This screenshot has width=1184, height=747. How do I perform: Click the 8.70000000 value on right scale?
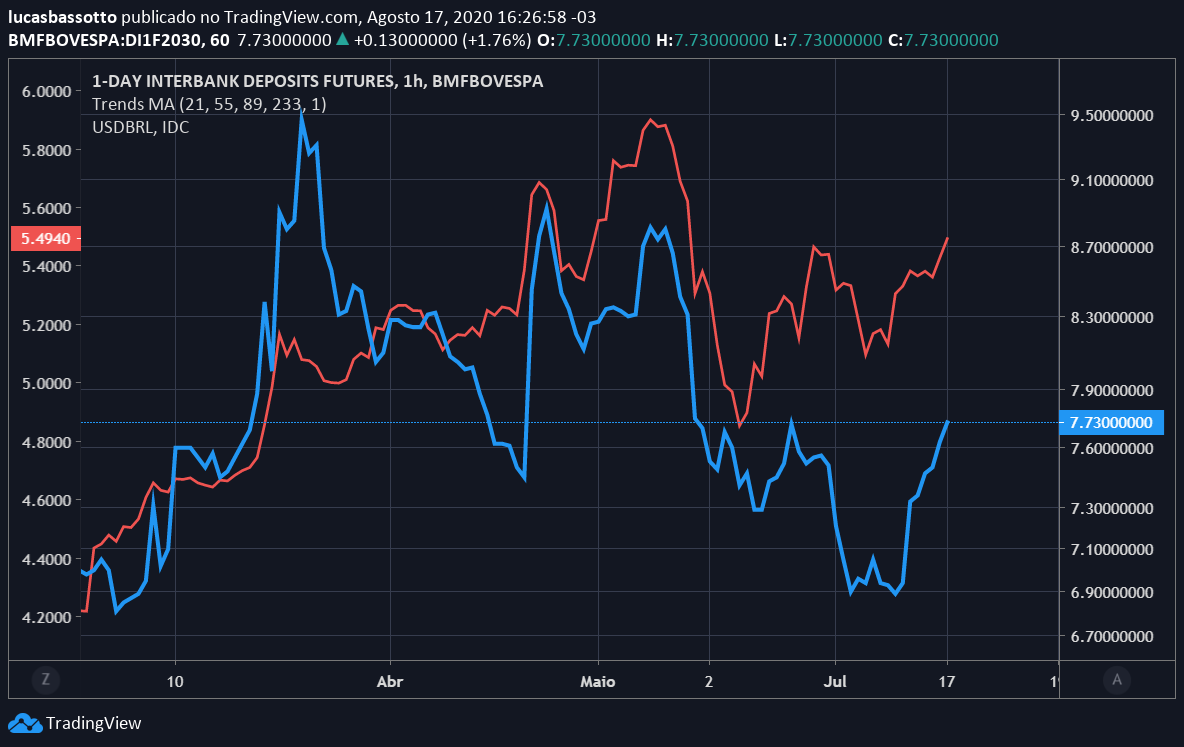pyautogui.click(x=1112, y=247)
